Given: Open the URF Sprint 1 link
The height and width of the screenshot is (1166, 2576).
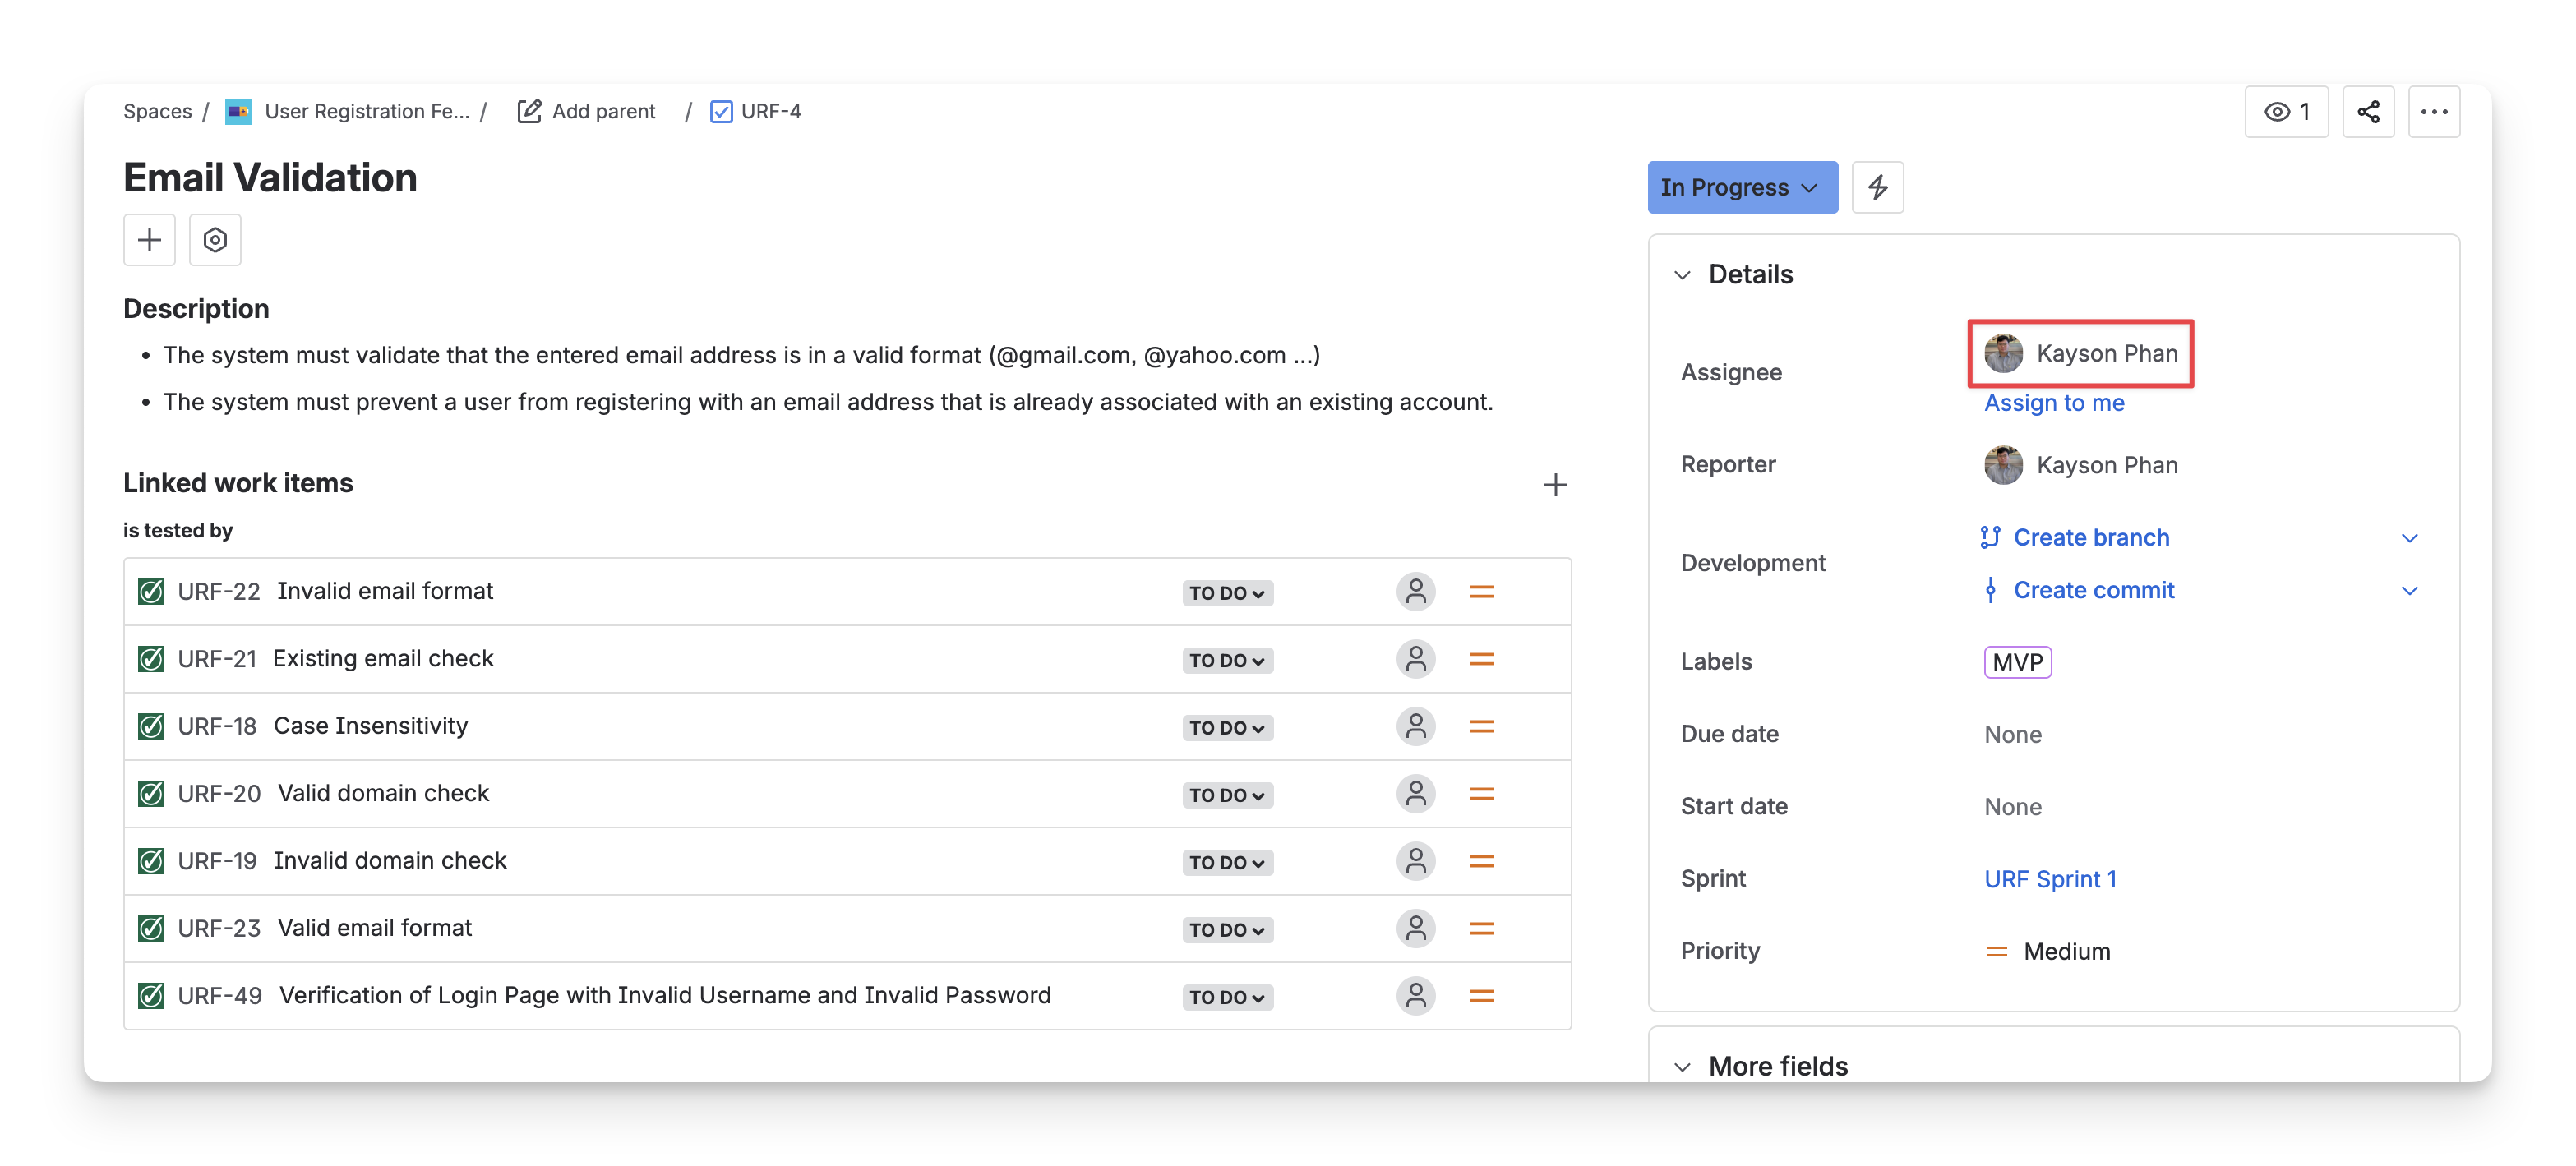Looking at the screenshot, I should [2050, 879].
